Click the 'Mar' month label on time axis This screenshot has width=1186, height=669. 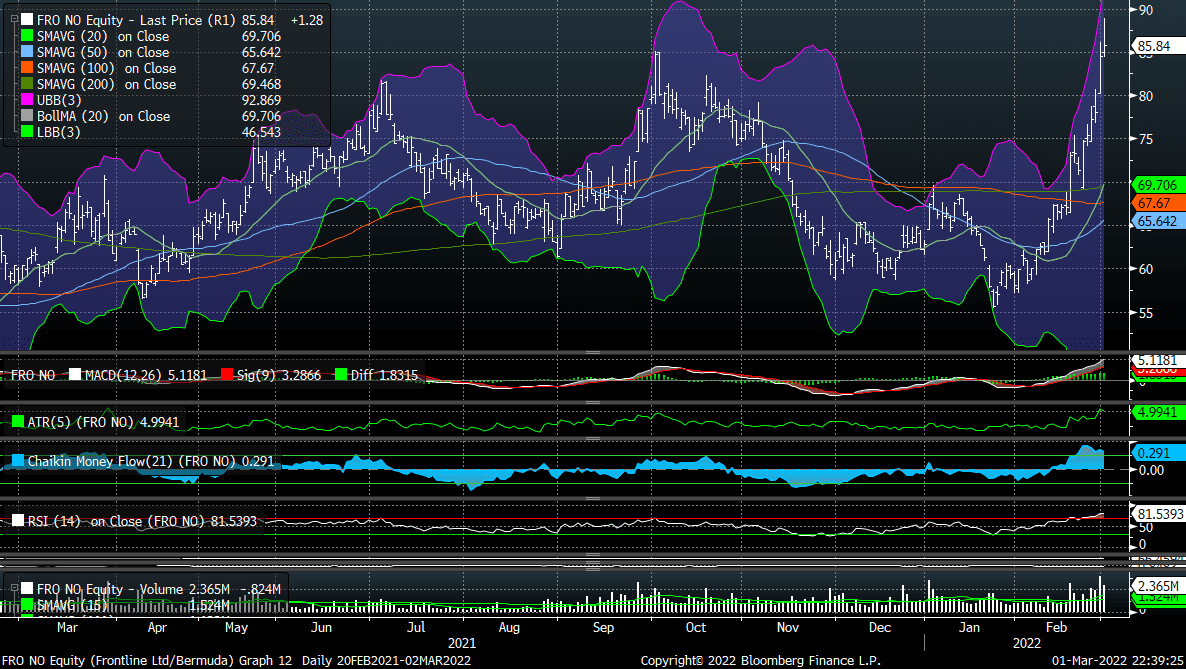(x=67, y=627)
